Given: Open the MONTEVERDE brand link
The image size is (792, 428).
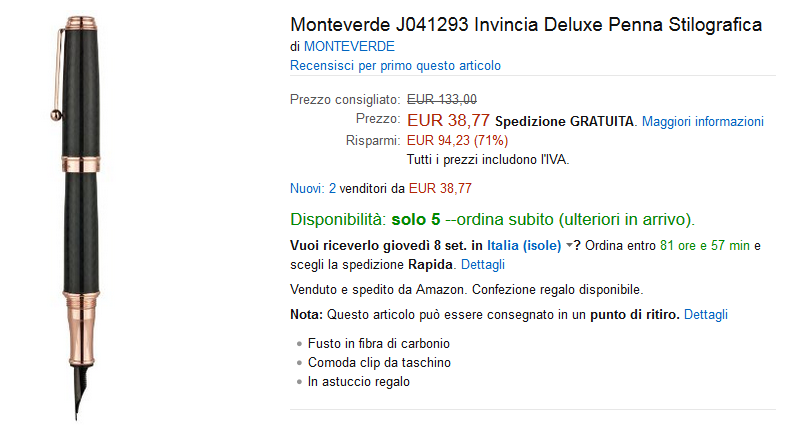Looking at the screenshot, I should point(349,46).
